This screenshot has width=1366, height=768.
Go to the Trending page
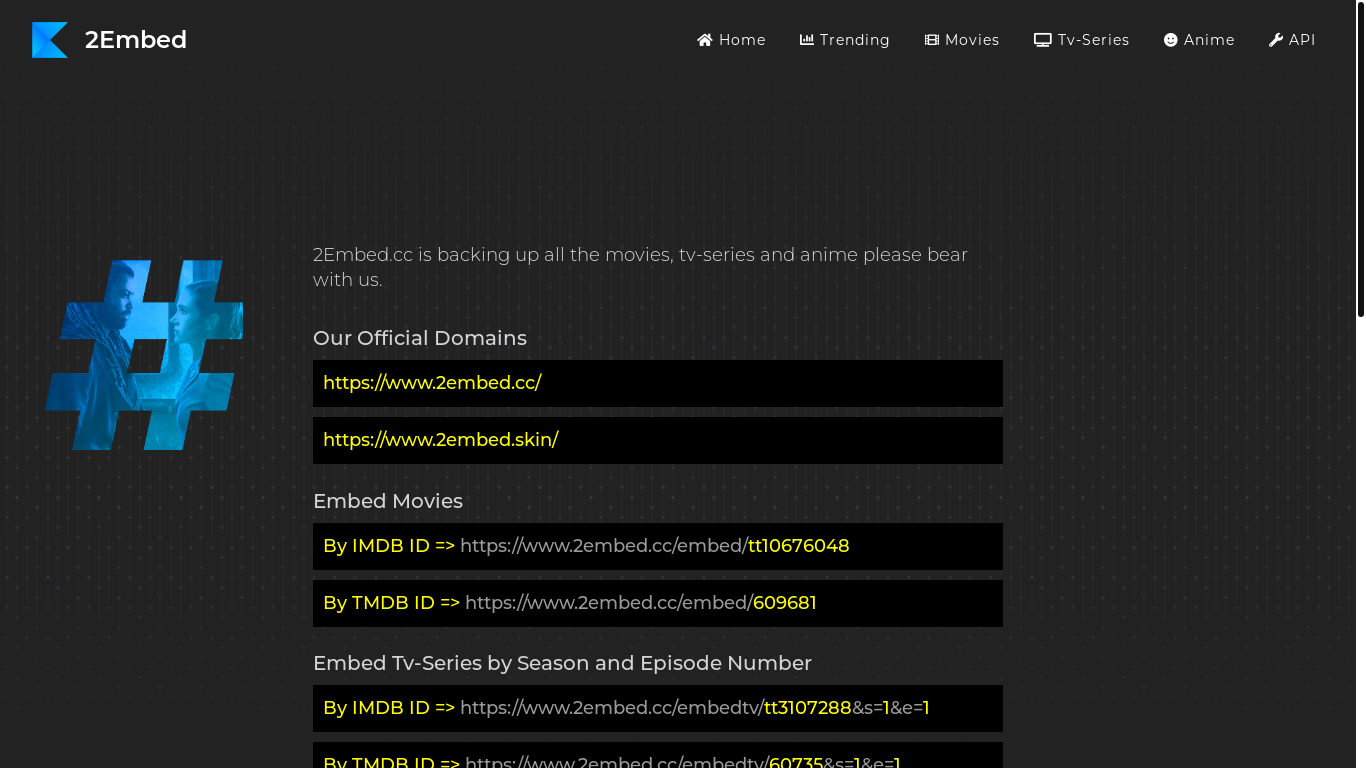coord(845,40)
